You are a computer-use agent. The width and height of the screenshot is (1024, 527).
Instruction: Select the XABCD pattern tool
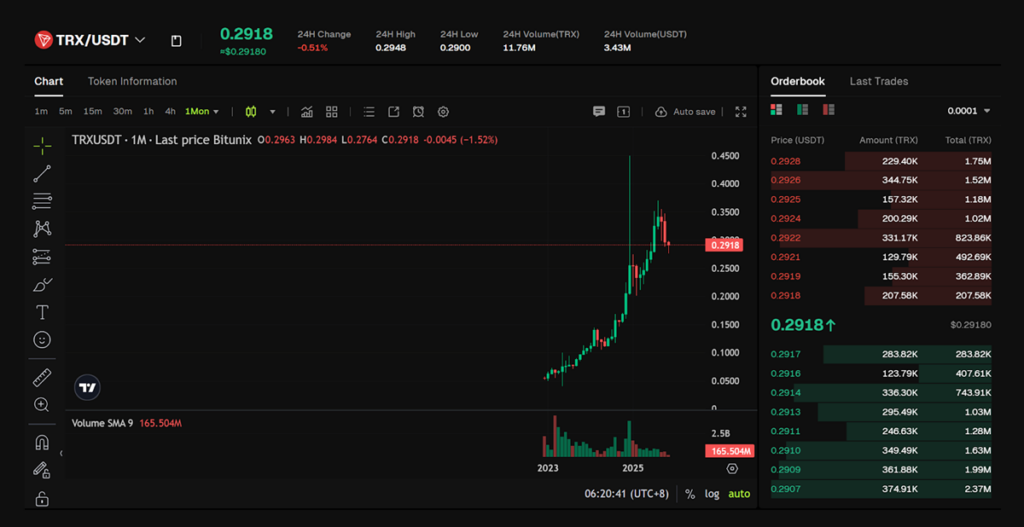coord(42,229)
